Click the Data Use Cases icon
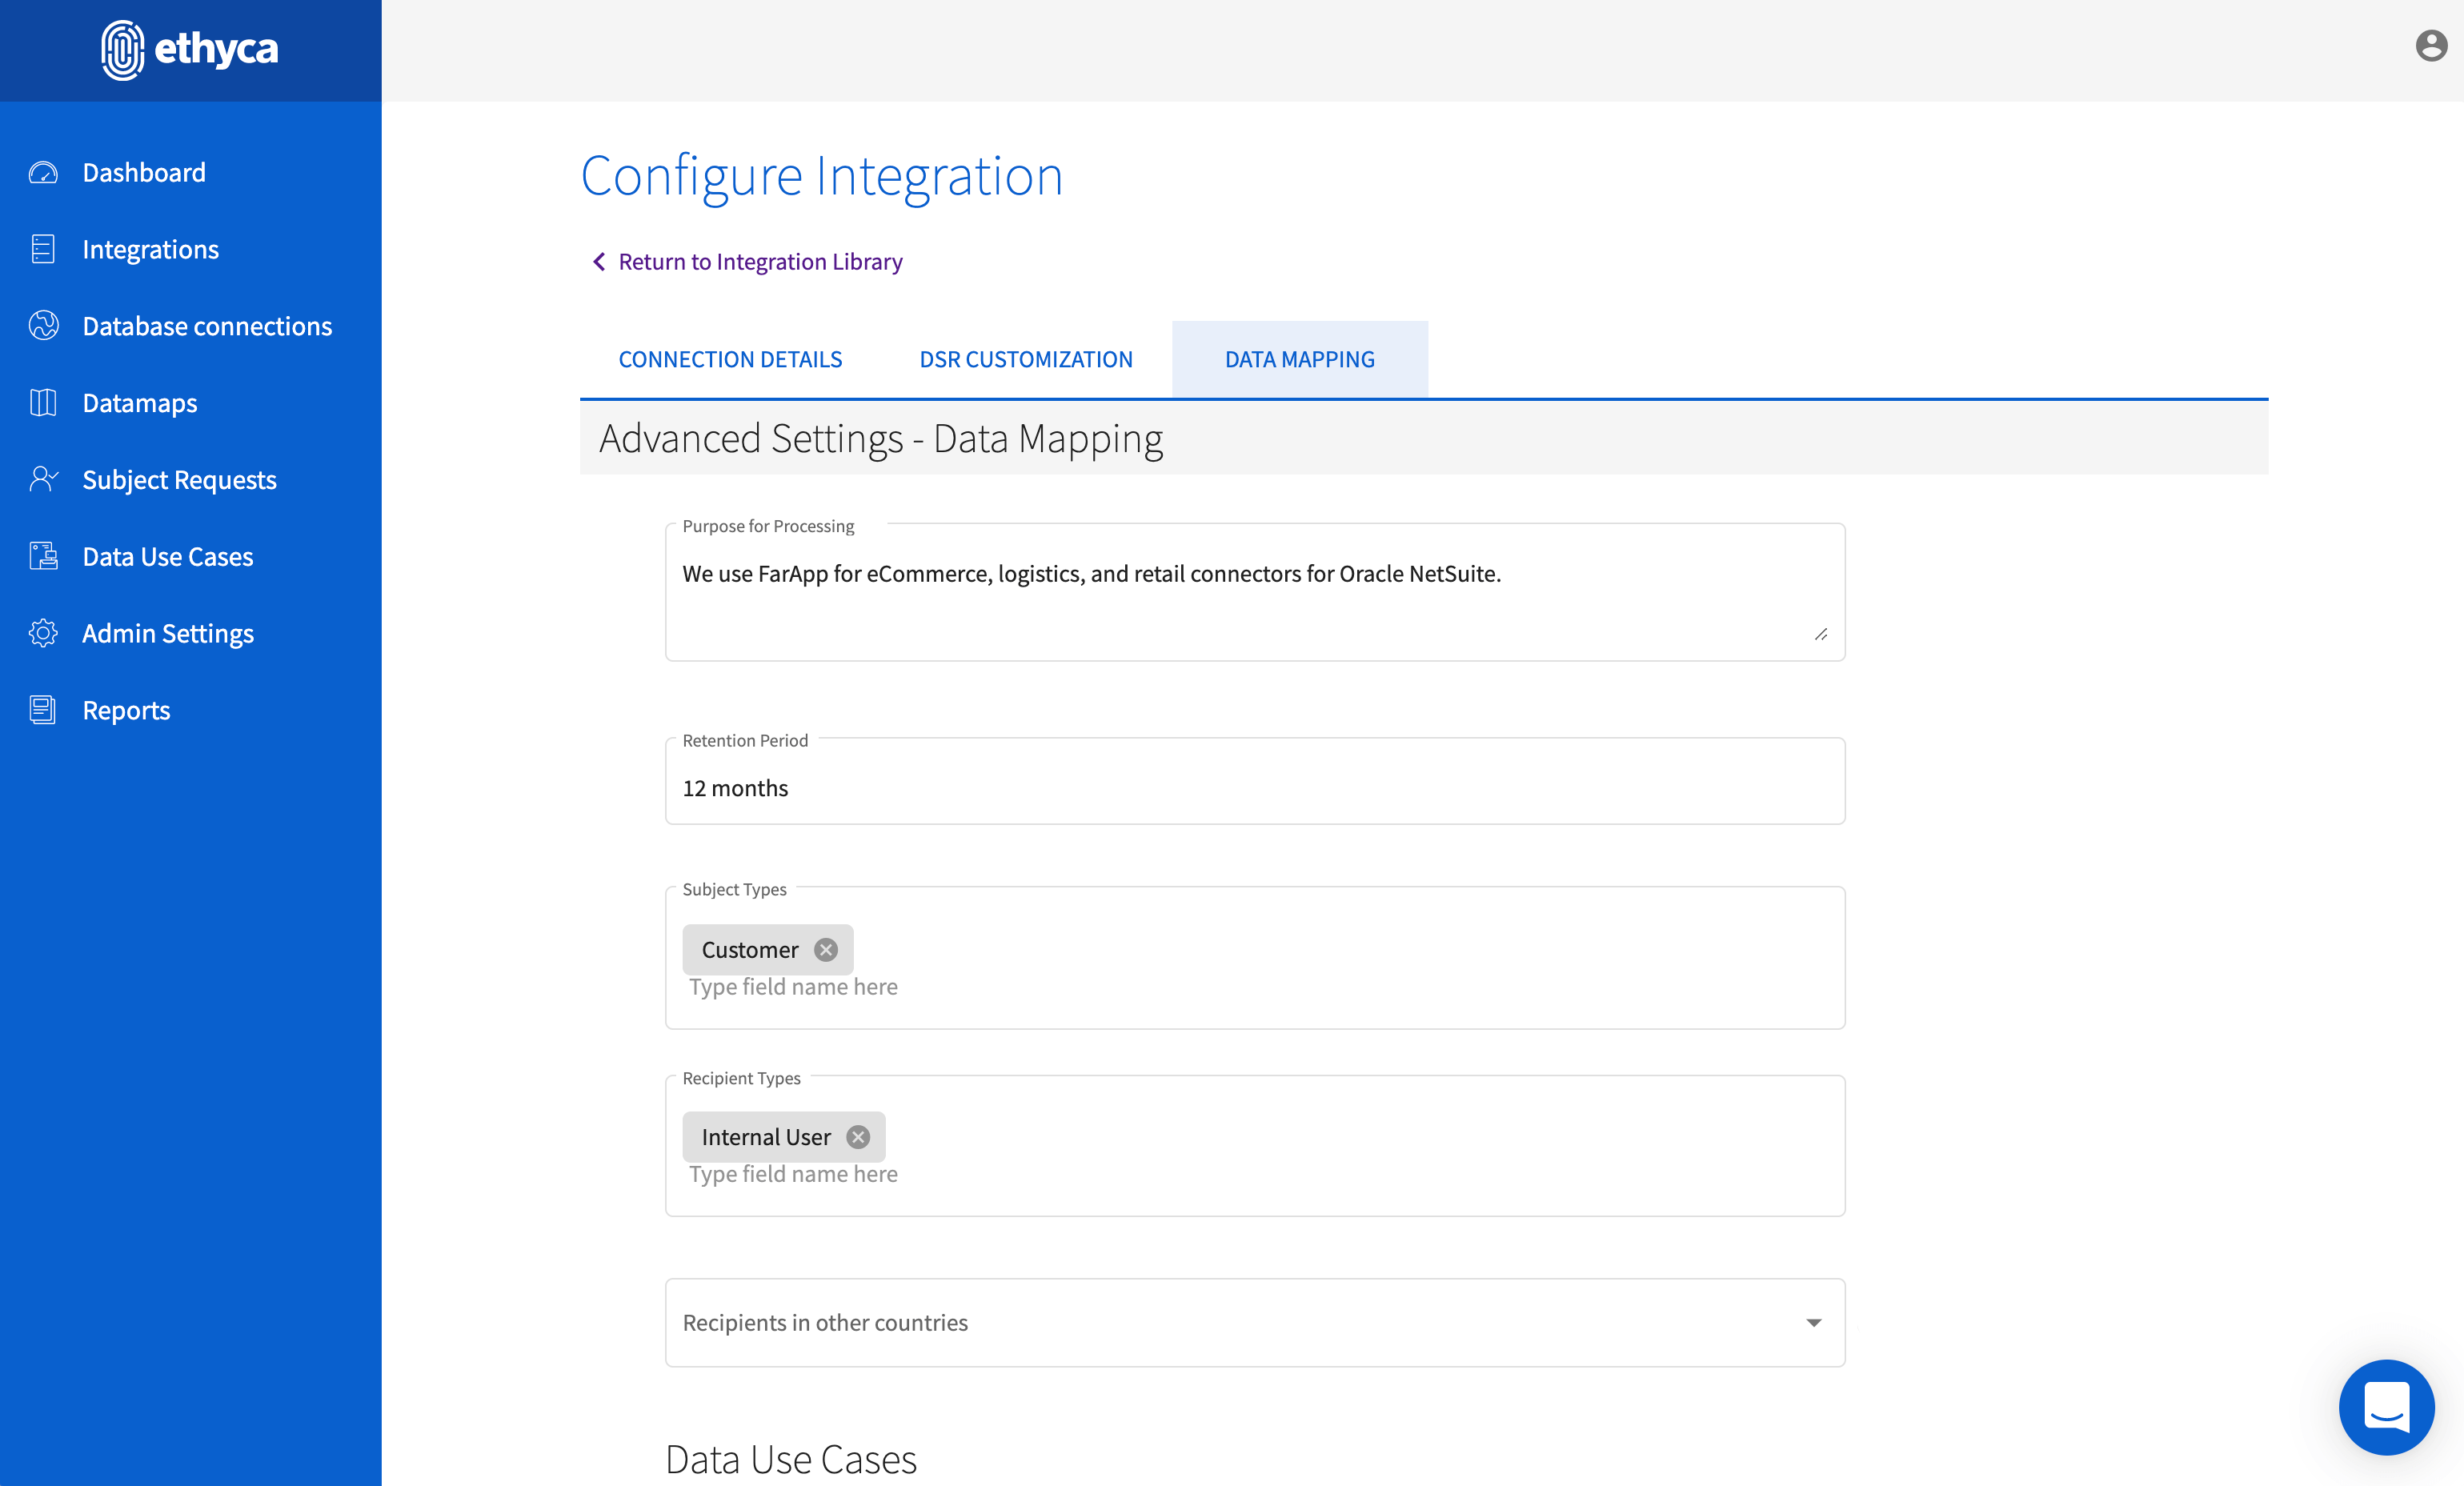This screenshot has height=1486, width=2464. tap(43, 556)
